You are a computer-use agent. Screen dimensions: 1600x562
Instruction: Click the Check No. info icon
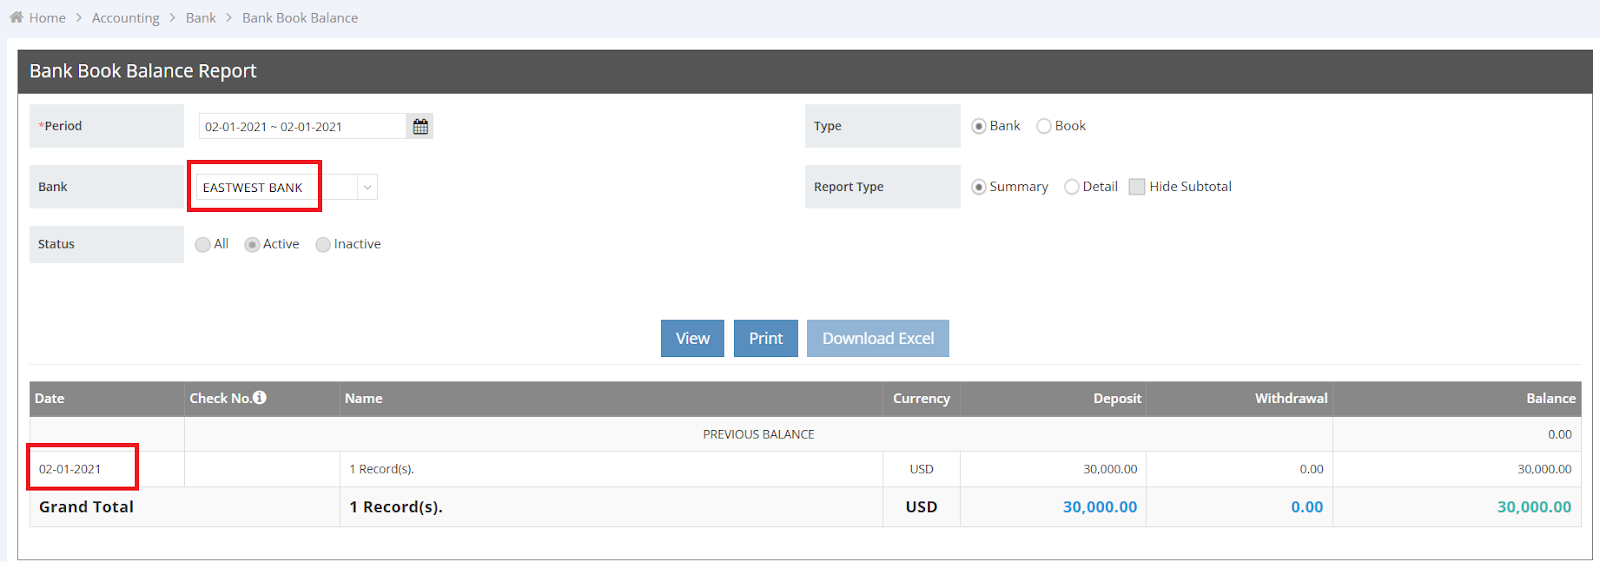(260, 398)
